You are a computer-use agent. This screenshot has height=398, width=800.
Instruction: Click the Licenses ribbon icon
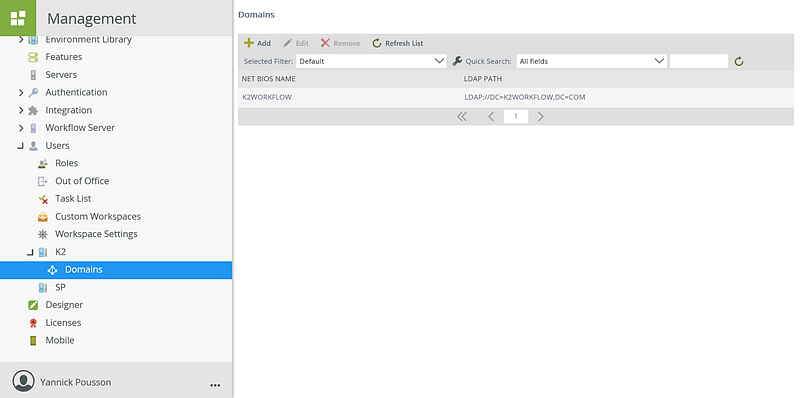point(33,323)
